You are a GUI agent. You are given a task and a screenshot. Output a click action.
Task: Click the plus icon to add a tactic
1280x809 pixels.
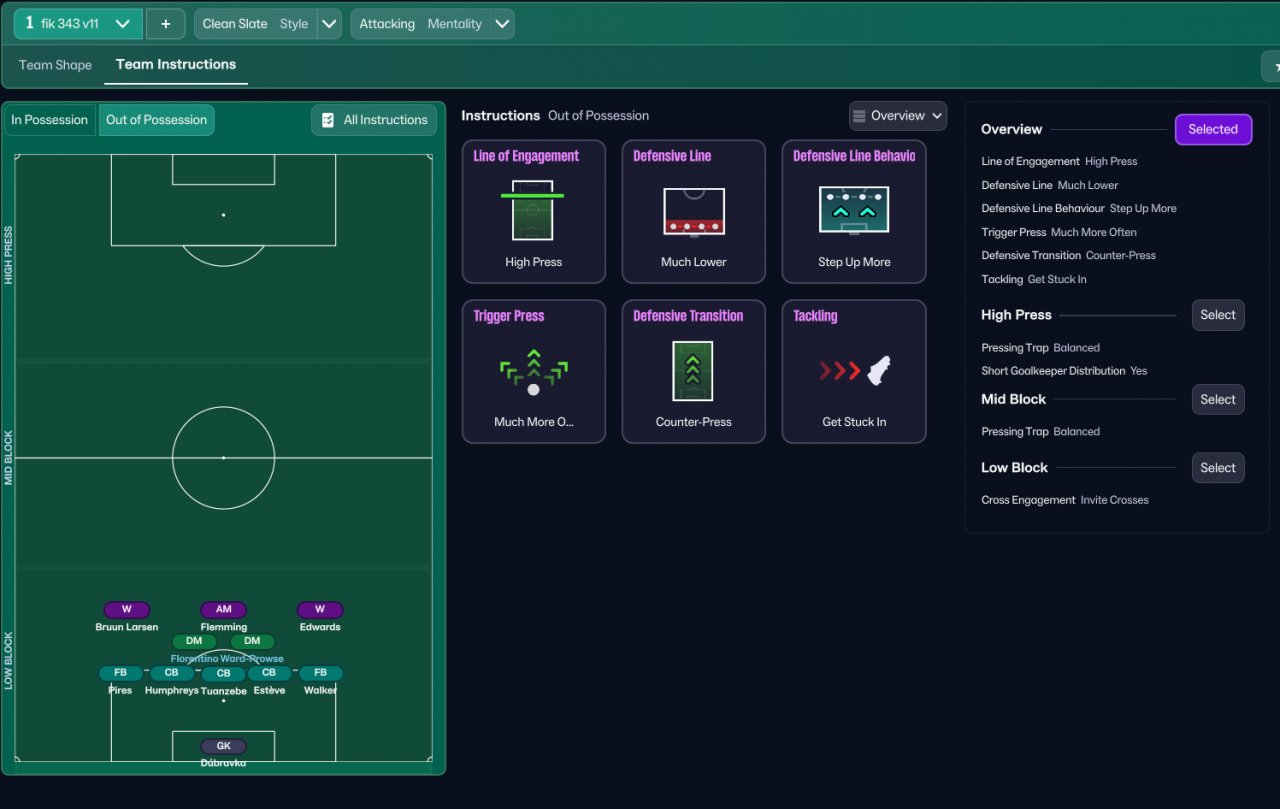click(166, 24)
